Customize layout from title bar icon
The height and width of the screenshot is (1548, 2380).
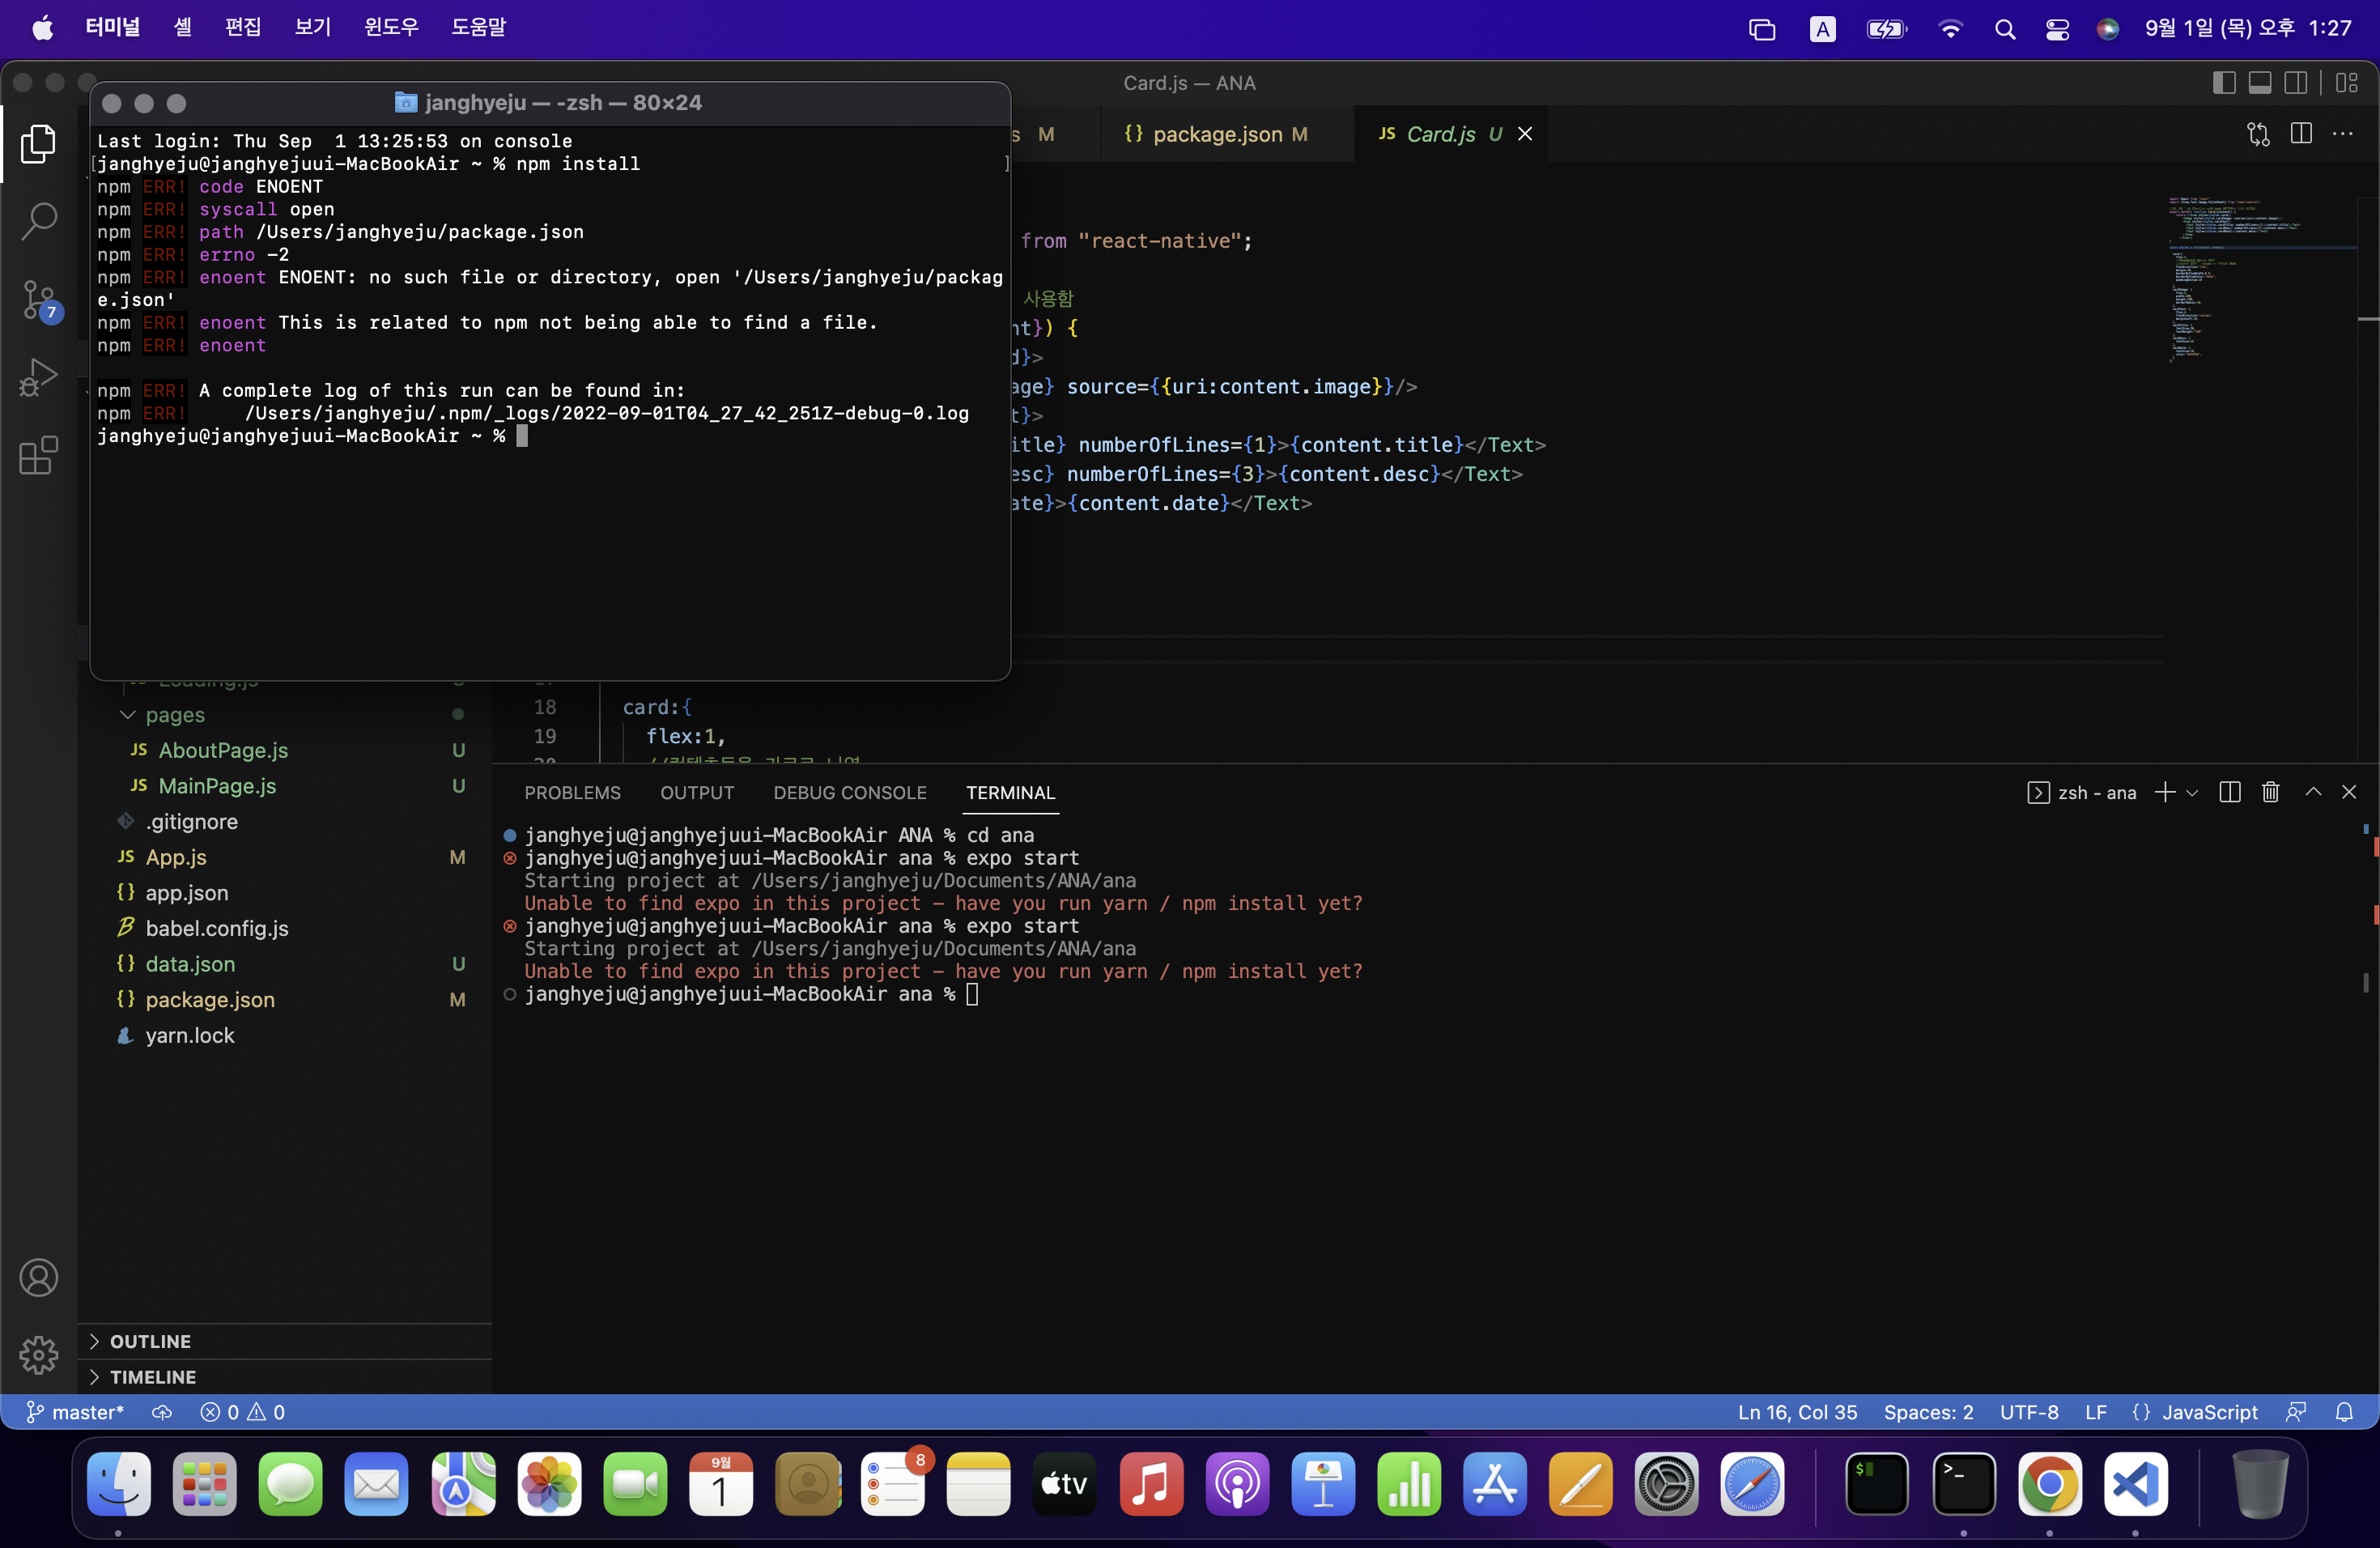[2347, 83]
